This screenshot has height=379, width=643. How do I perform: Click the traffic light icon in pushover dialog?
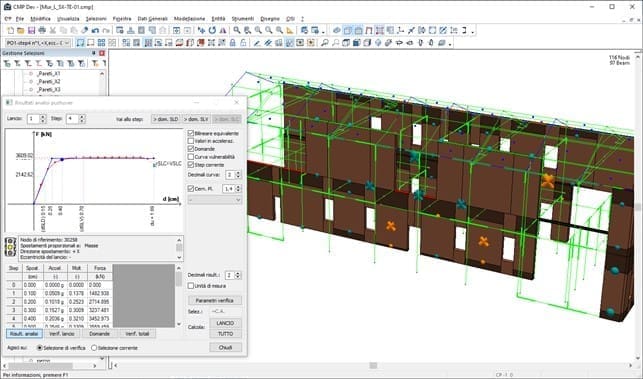[x=10, y=247]
